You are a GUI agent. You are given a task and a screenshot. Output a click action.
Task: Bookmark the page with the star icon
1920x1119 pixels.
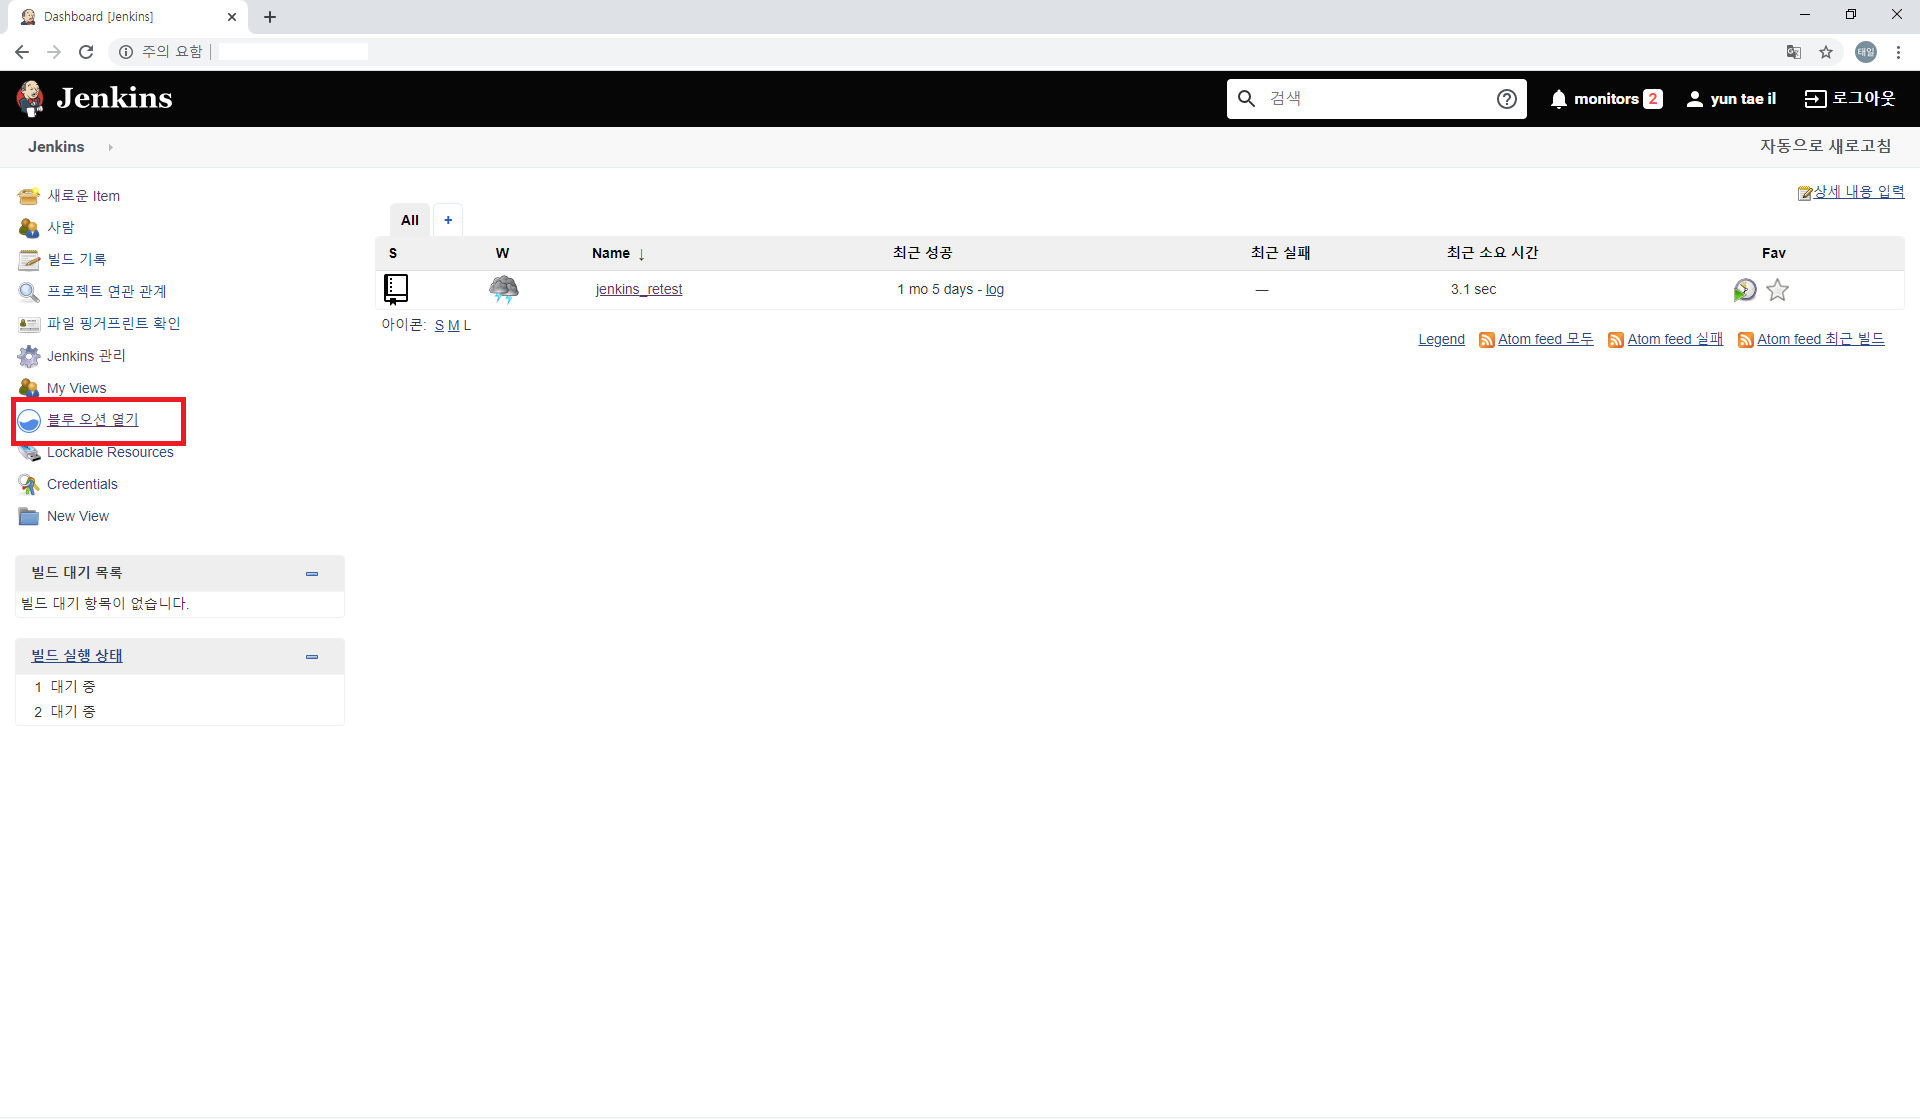1826,52
